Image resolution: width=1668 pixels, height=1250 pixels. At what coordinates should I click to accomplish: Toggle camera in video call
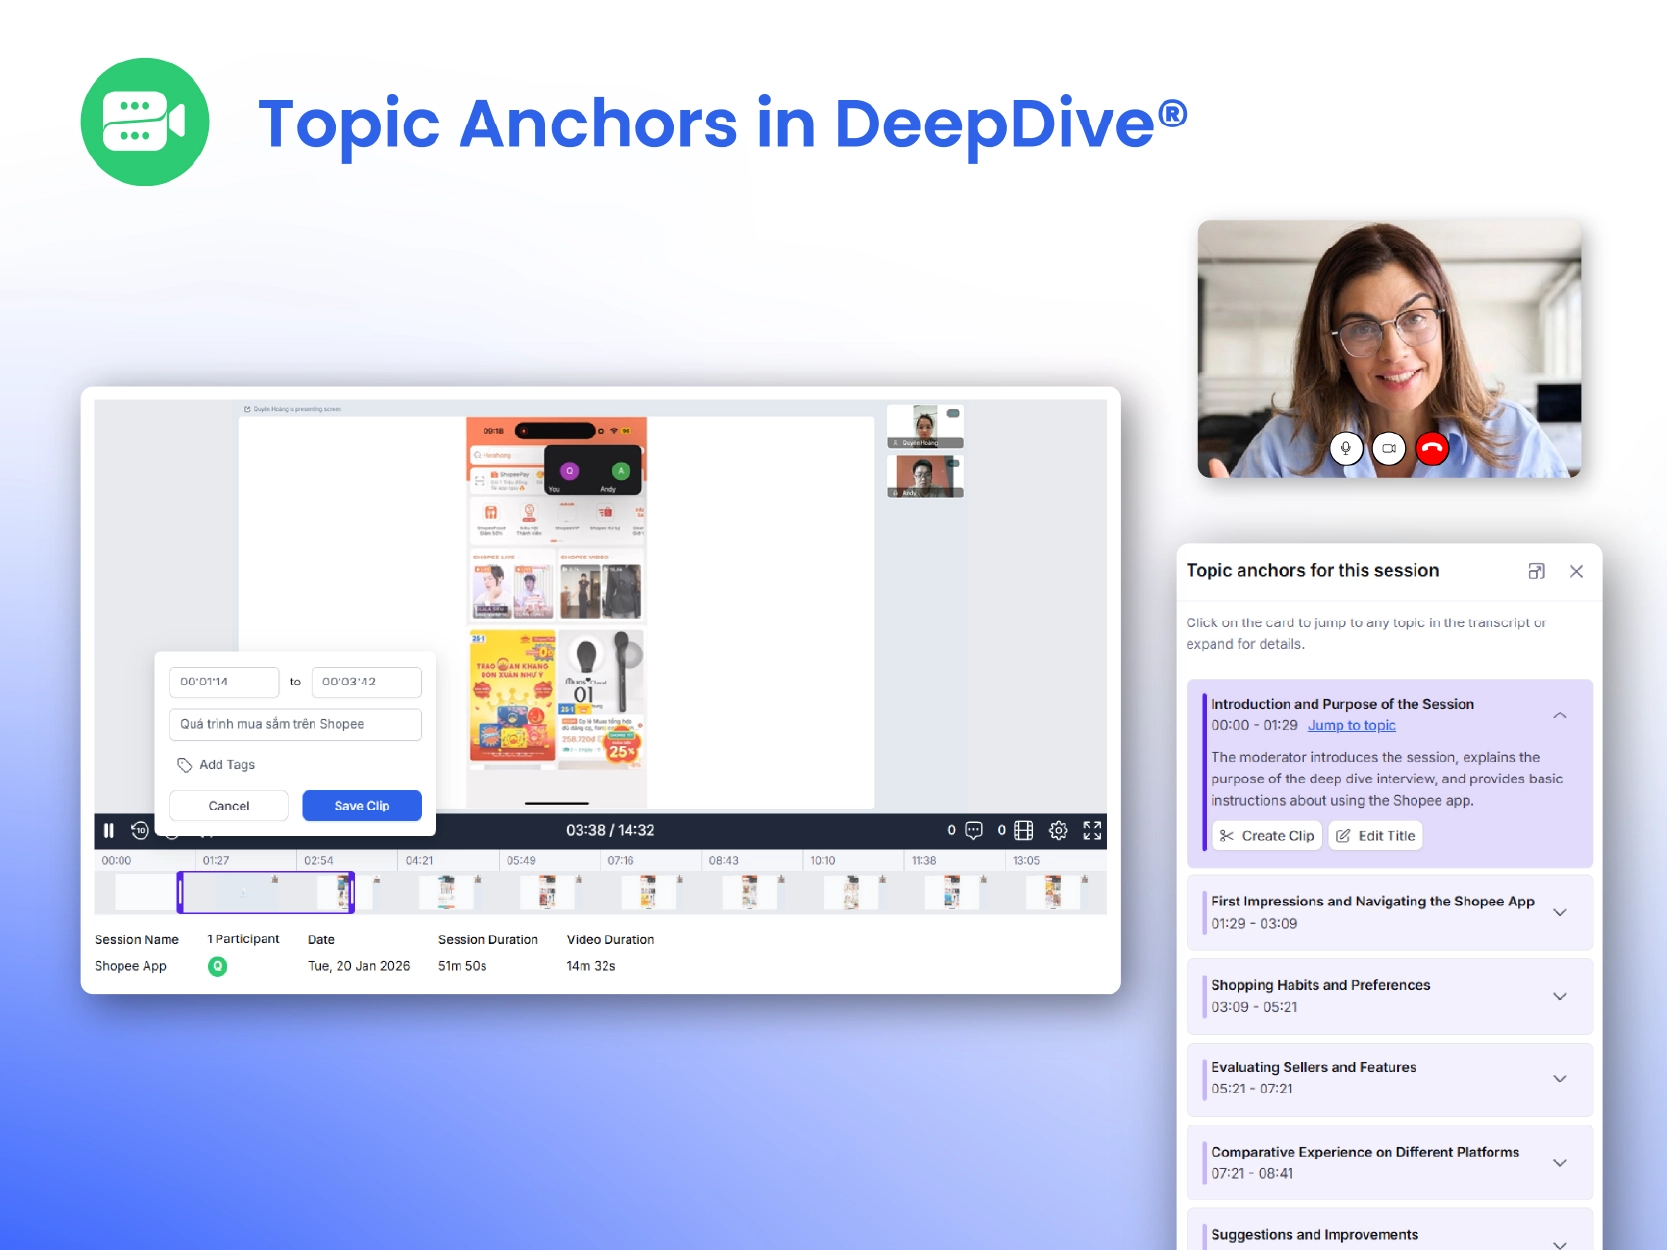(1389, 448)
